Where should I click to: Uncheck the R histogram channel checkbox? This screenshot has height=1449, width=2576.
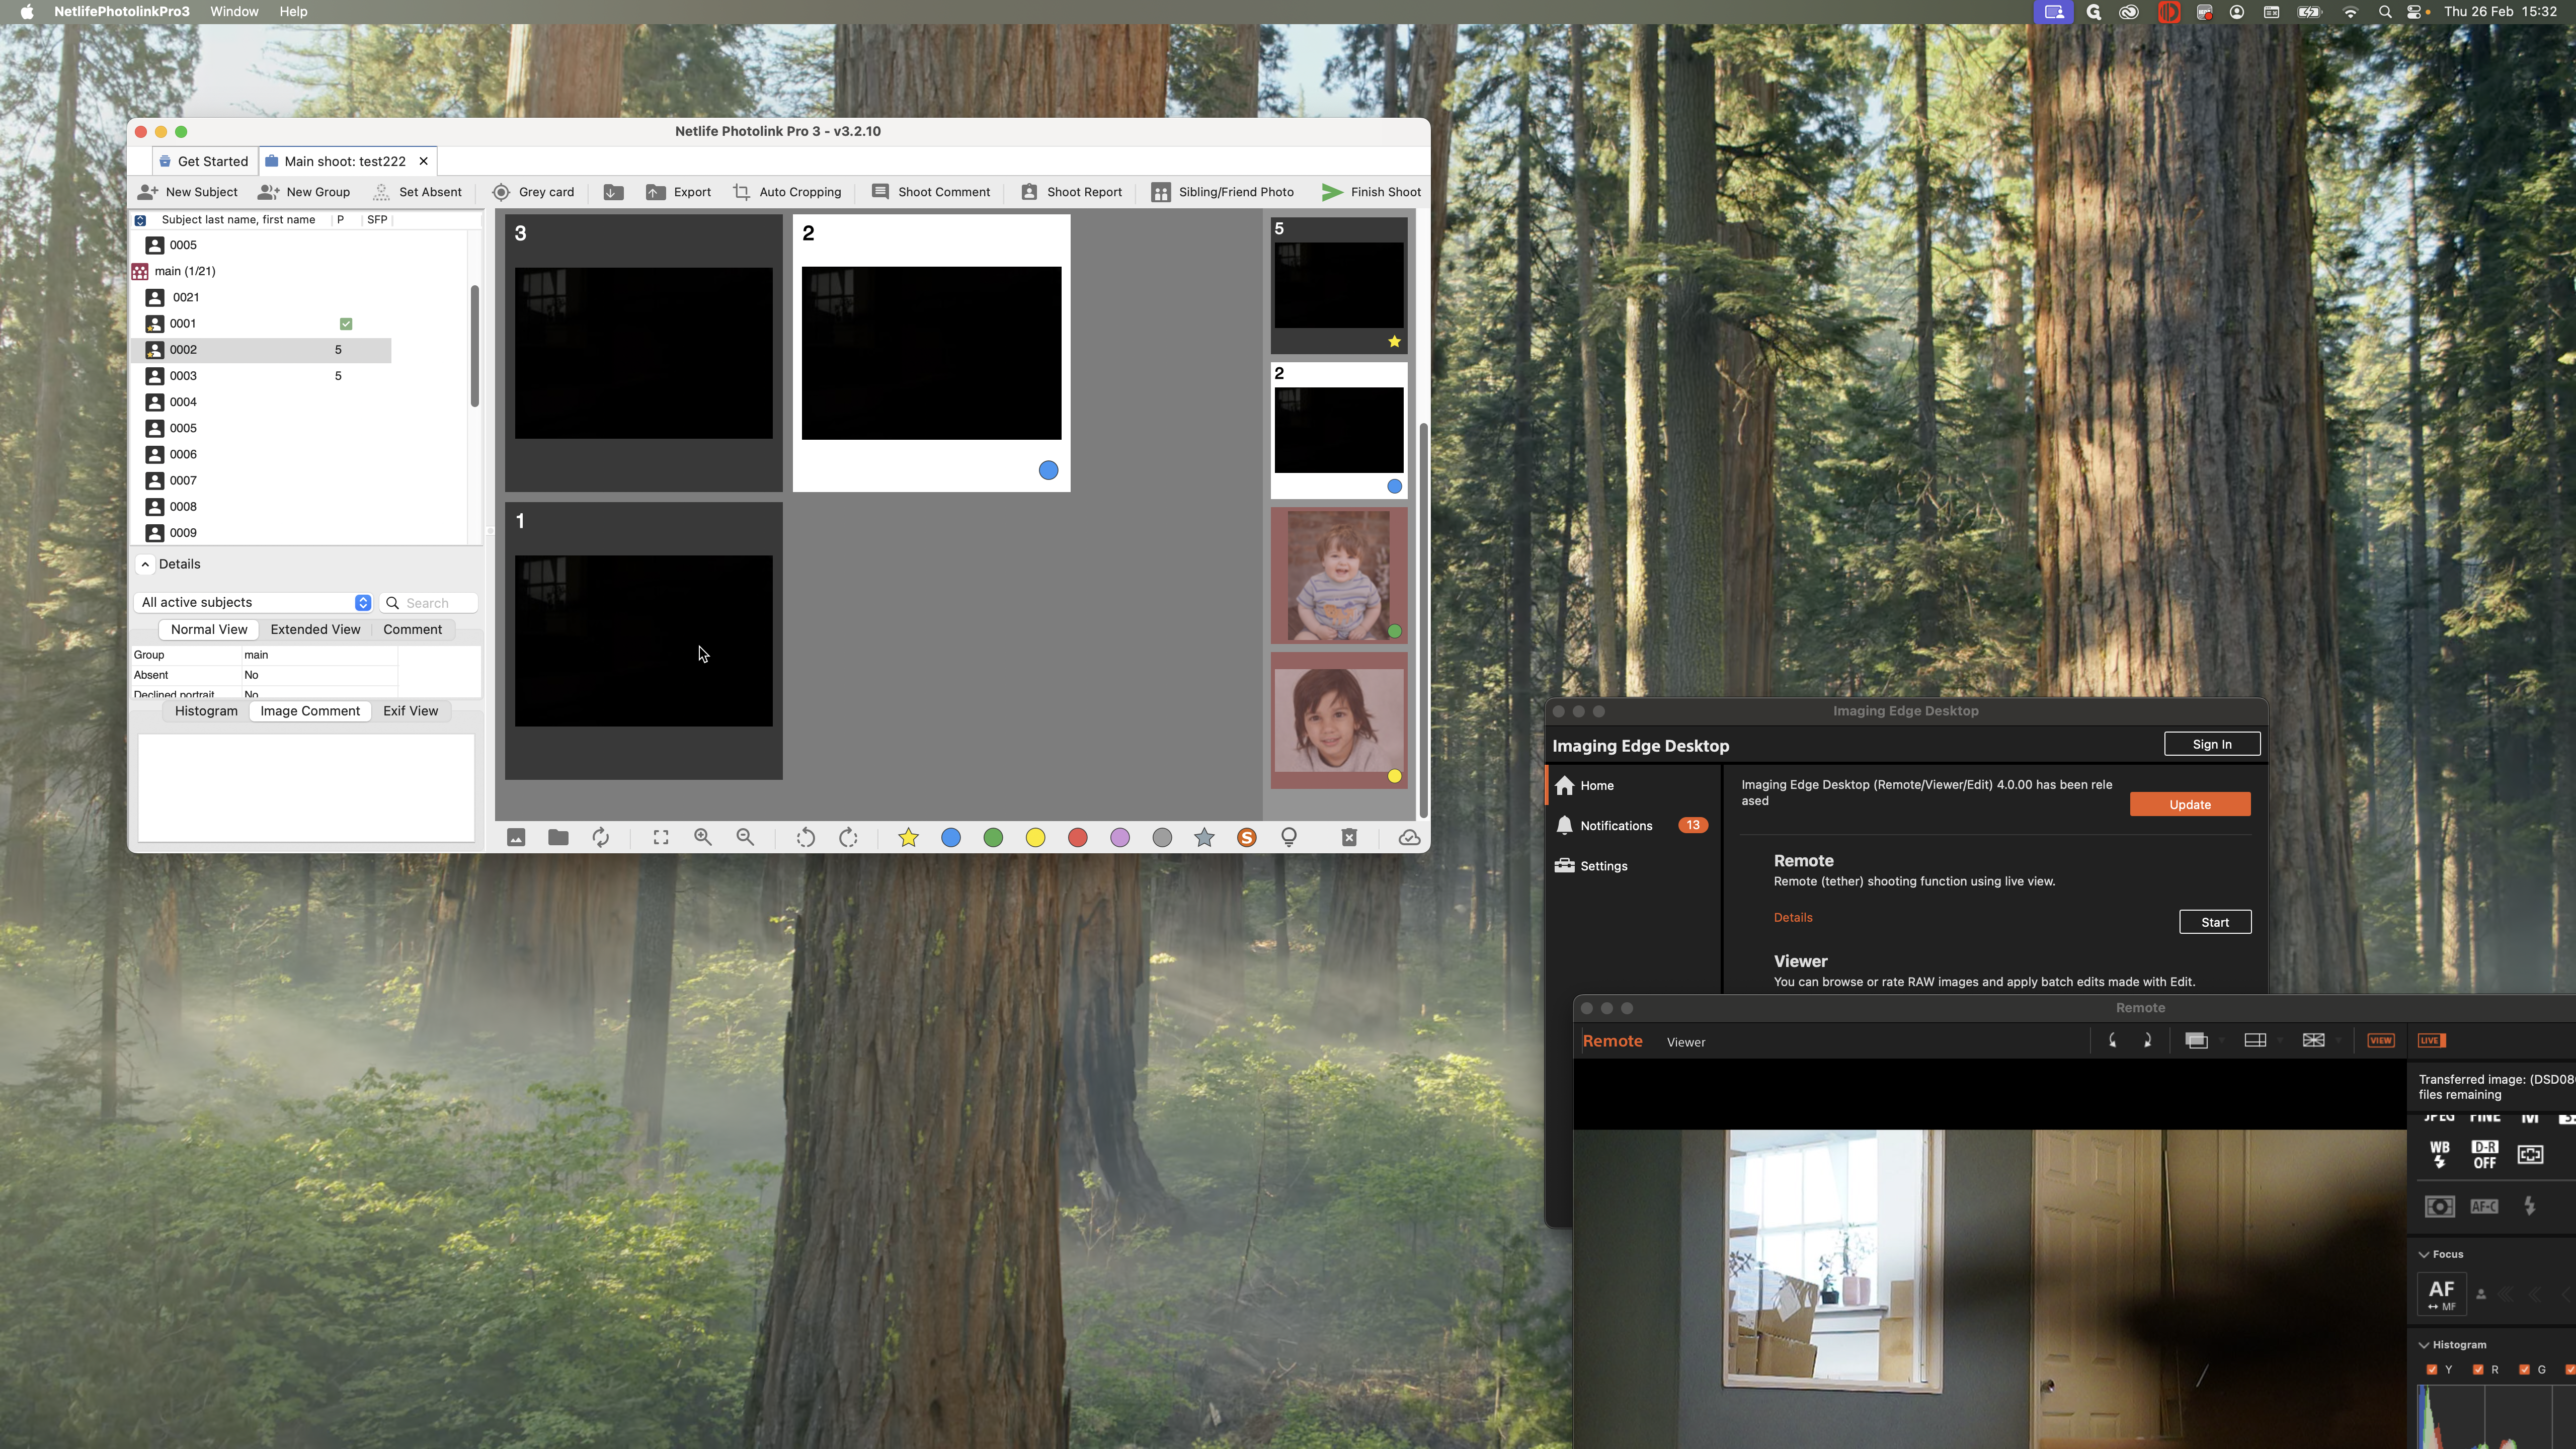point(2478,1370)
